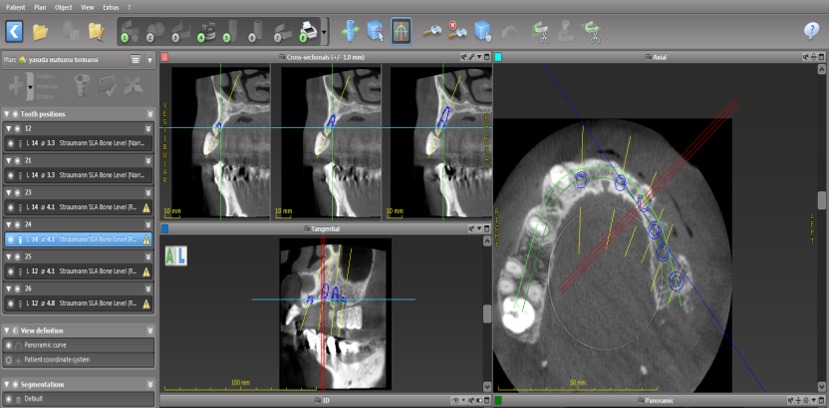Open the folder icon in toolbar
The width and height of the screenshot is (829, 408).
pyautogui.click(x=41, y=31)
